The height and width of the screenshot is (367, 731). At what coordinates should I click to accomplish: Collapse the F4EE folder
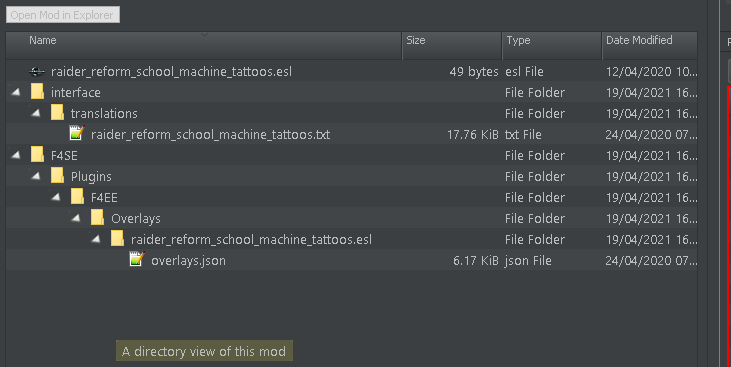pos(56,197)
